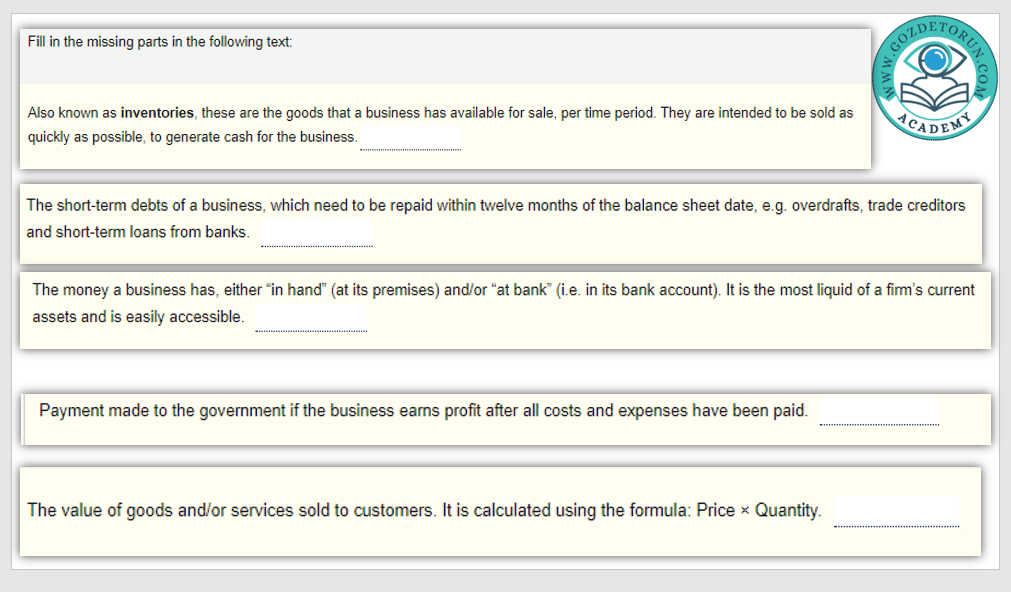
Task: Click the blank after 'is easily accessible'
Action: click(311, 318)
